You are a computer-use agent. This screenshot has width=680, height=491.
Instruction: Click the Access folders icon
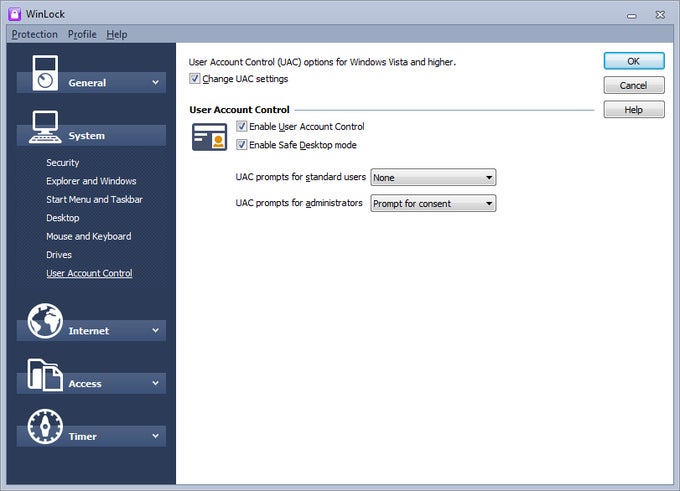pos(43,374)
